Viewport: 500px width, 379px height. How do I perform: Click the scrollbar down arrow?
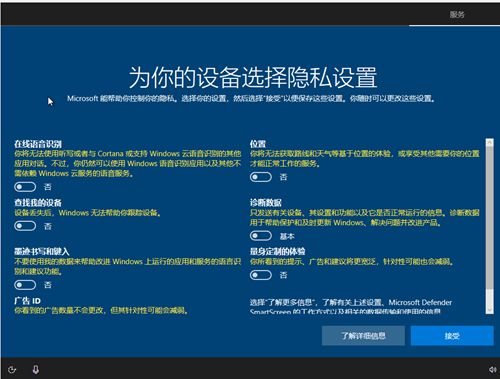point(489,309)
